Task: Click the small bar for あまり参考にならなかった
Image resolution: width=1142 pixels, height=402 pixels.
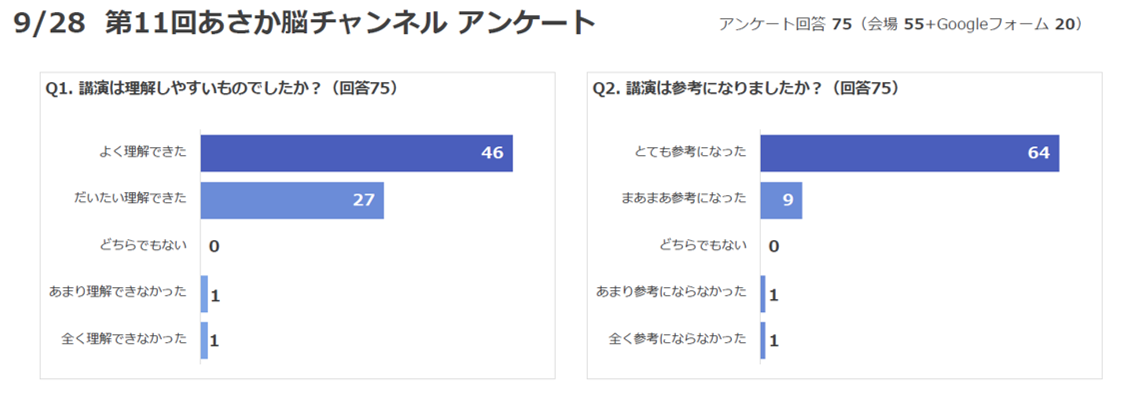Action: click(763, 294)
